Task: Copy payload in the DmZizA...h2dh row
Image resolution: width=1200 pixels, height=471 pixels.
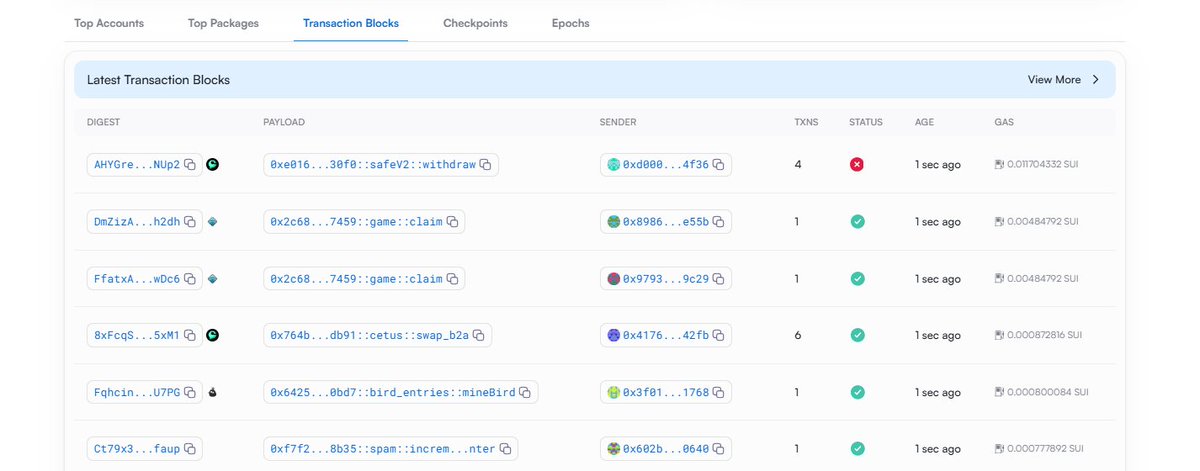Action: point(452,221)
